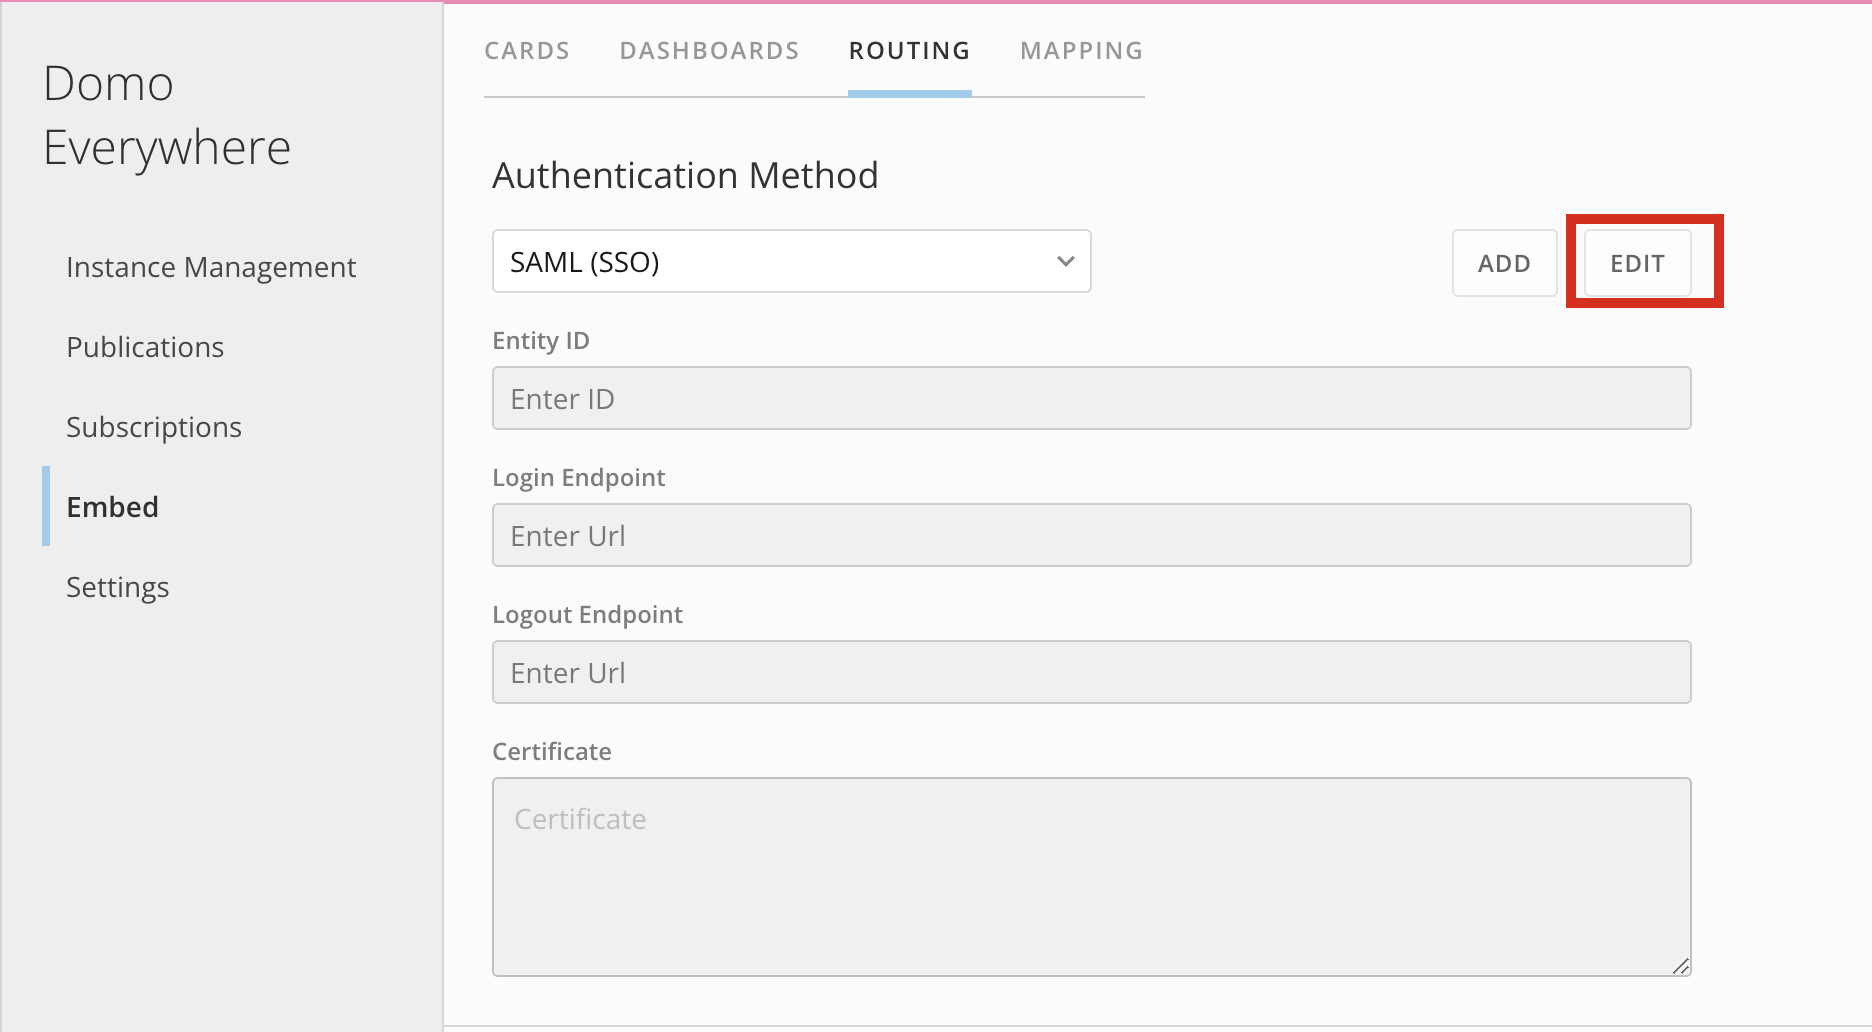Image resolution: width=1872 pixels, height=1032 pixels.
Task: Select the Routing tab
Action: [x=909, y=51]
